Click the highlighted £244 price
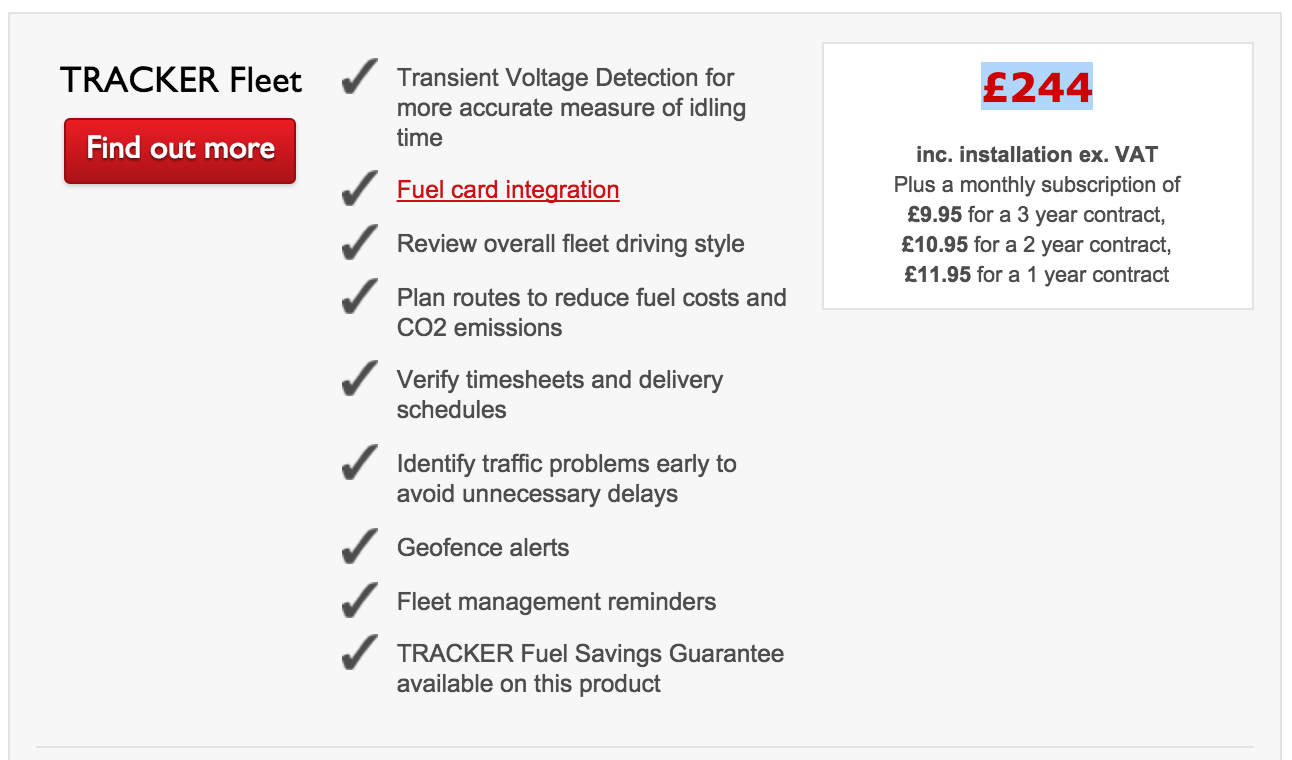 (x=1037, y=87)
